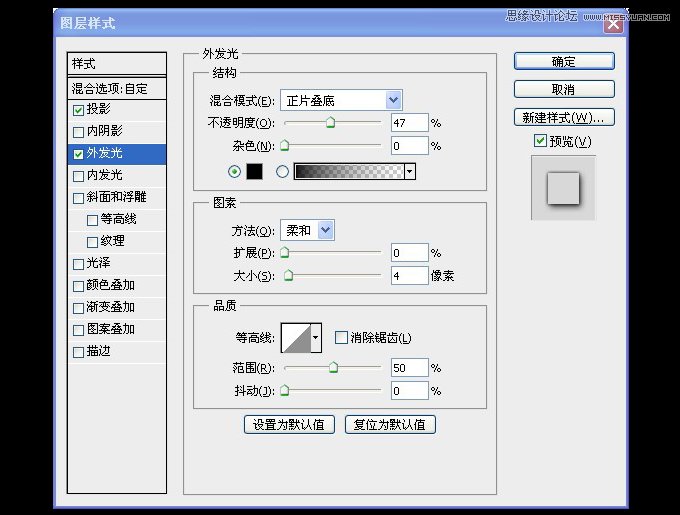Click the 不透明度 value field showing 47
The image size is (680, 515).
click(409, 123)
